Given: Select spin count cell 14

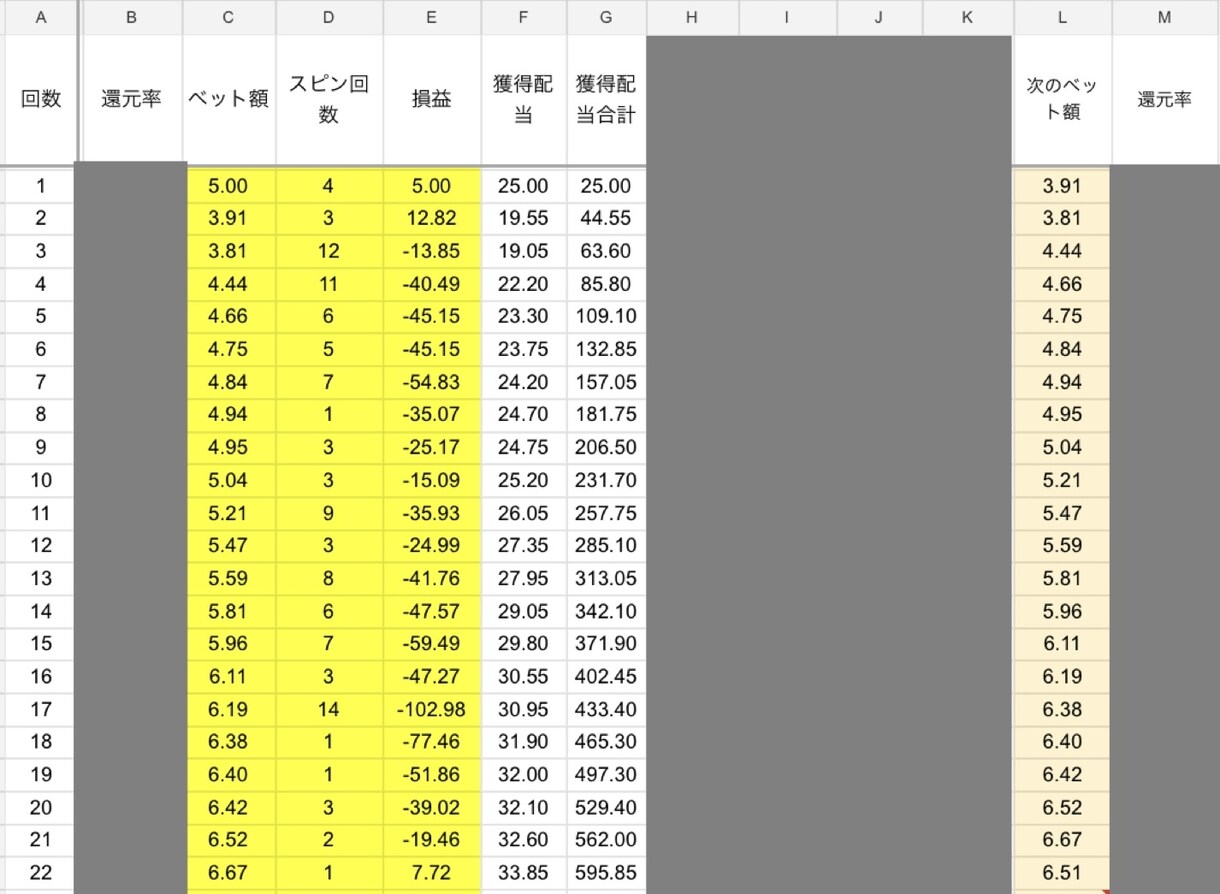Looking at the screenshot, I should (329, 709).
